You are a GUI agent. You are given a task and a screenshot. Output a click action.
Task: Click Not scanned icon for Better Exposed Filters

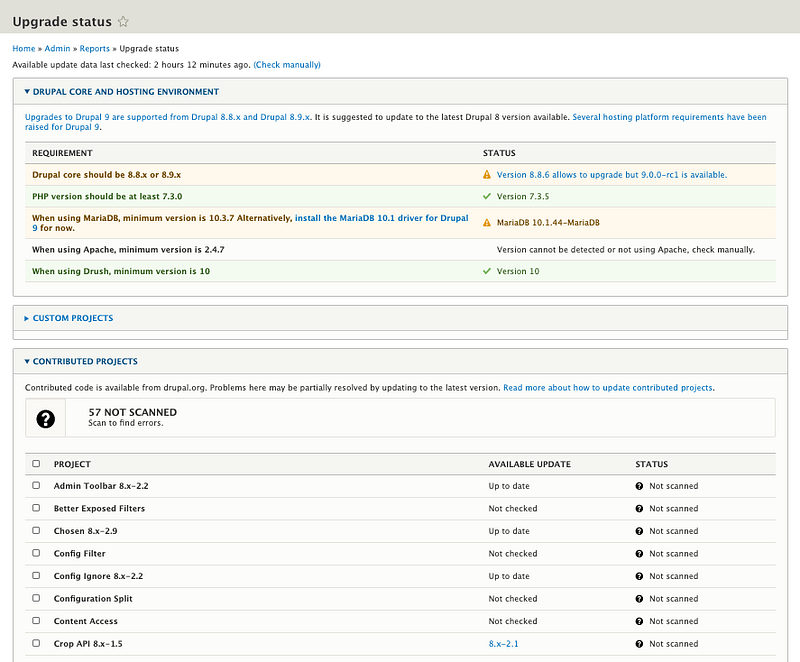click(639, 508)
